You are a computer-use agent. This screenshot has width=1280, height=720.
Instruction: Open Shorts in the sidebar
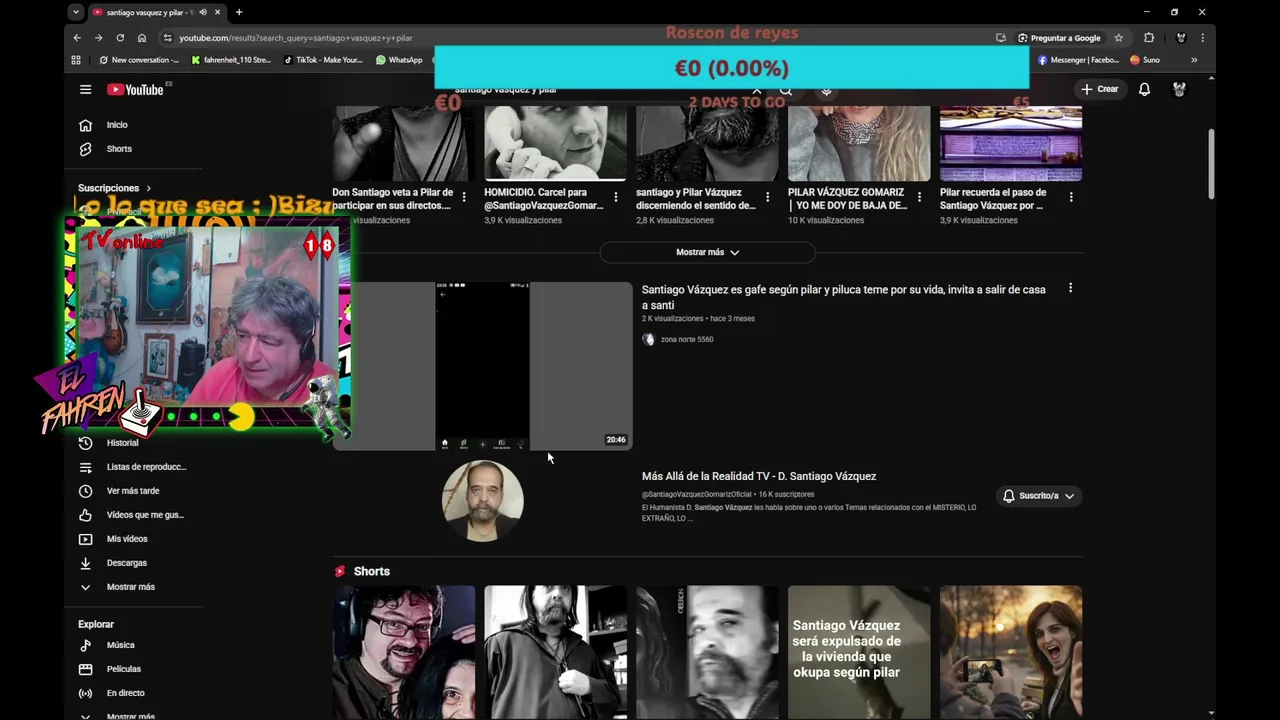119,149
